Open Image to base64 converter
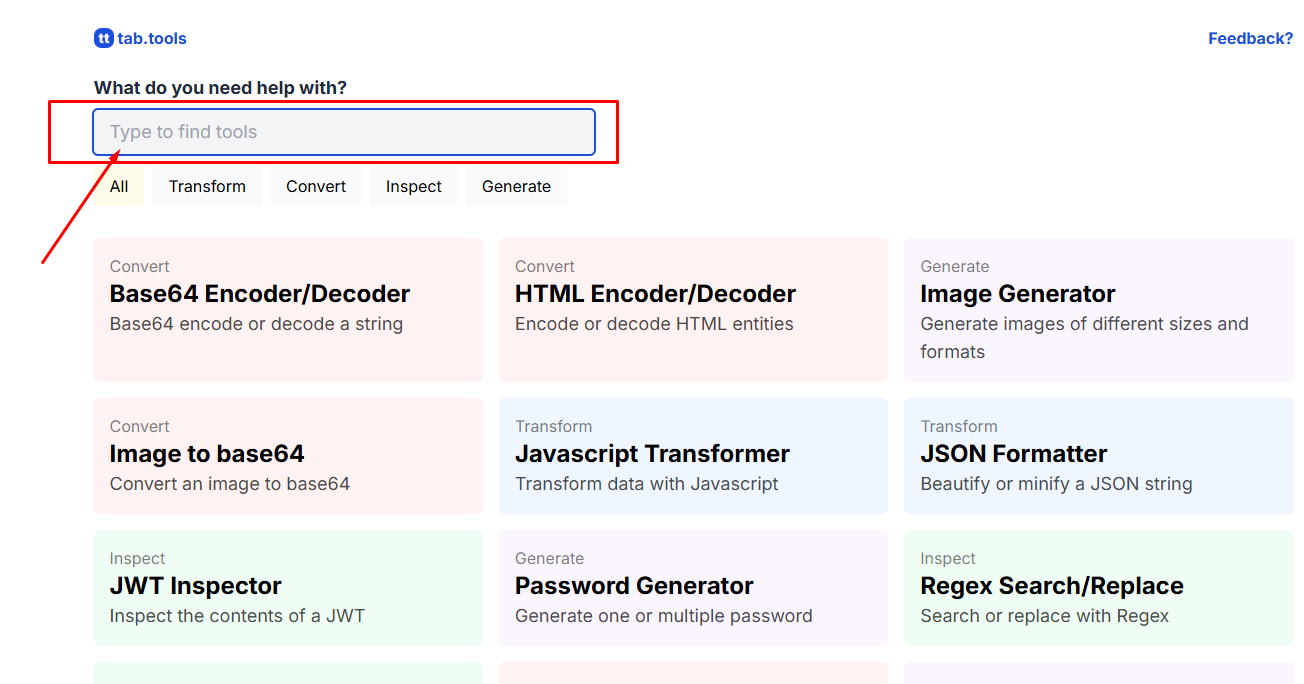This screenshot has width=1304, height=684. pyautogui.click(x=288, y=455)
